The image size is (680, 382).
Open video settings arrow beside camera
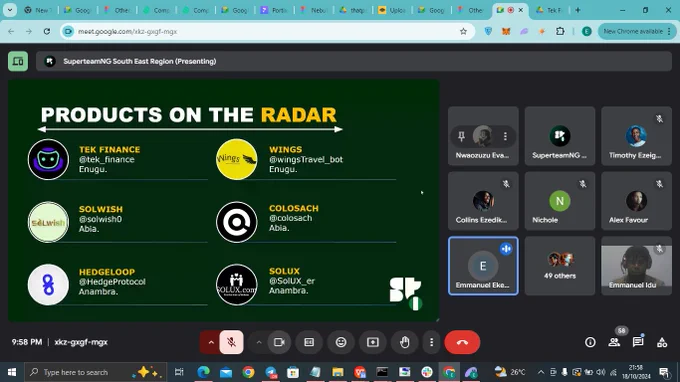pyautogui.click(x=258, y=342)
